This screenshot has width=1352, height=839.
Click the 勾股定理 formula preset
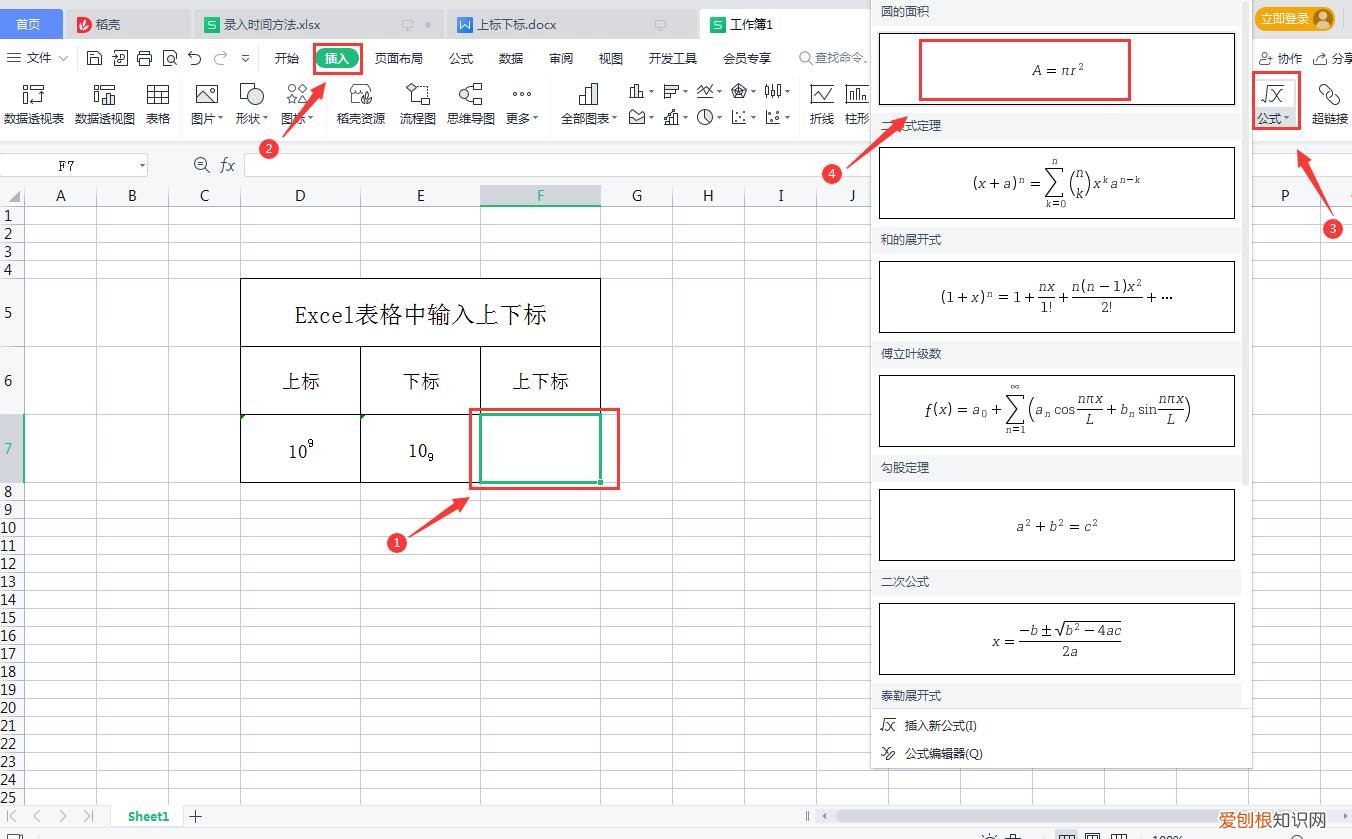click(x=1056, y=524)
